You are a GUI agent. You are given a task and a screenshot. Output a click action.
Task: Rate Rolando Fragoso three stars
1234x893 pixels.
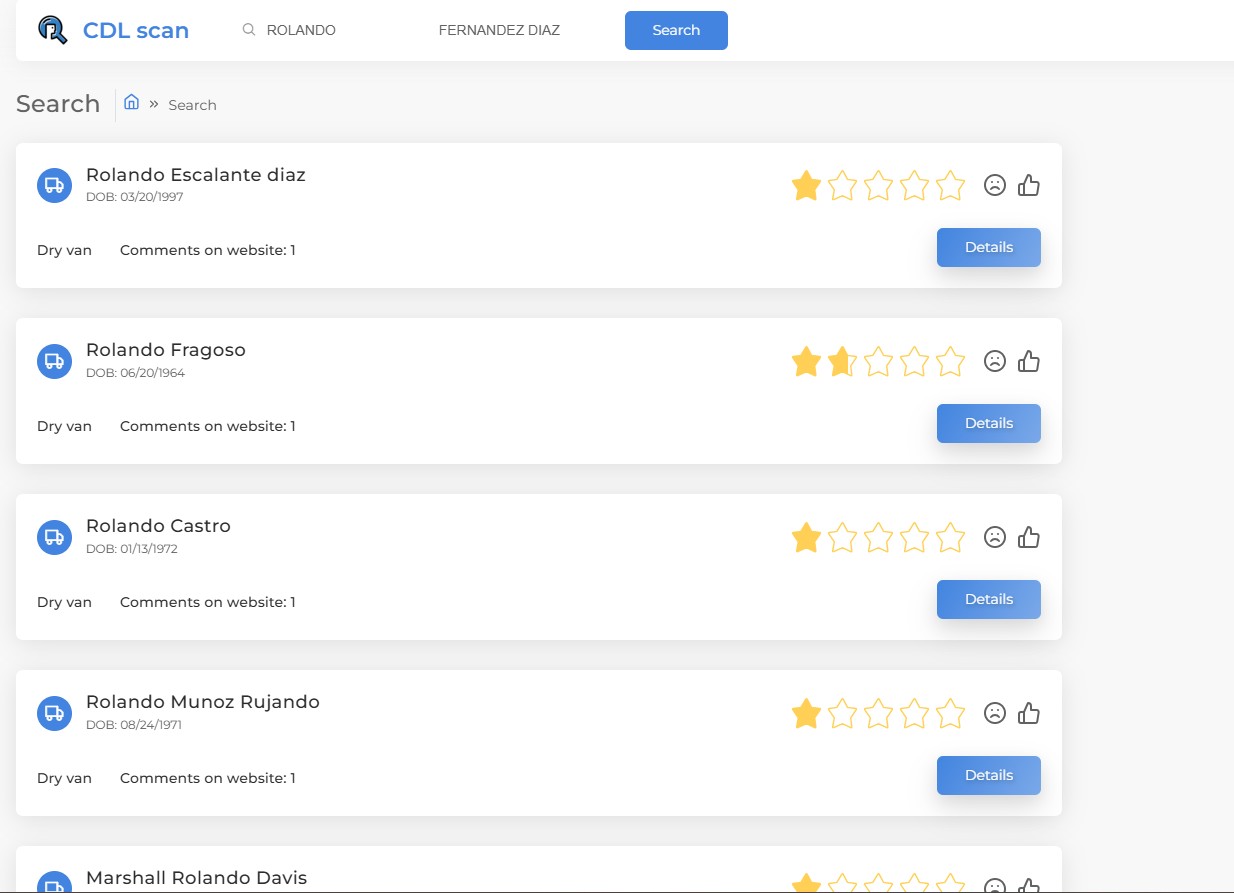pyautogui.click(x=878, y=362)
